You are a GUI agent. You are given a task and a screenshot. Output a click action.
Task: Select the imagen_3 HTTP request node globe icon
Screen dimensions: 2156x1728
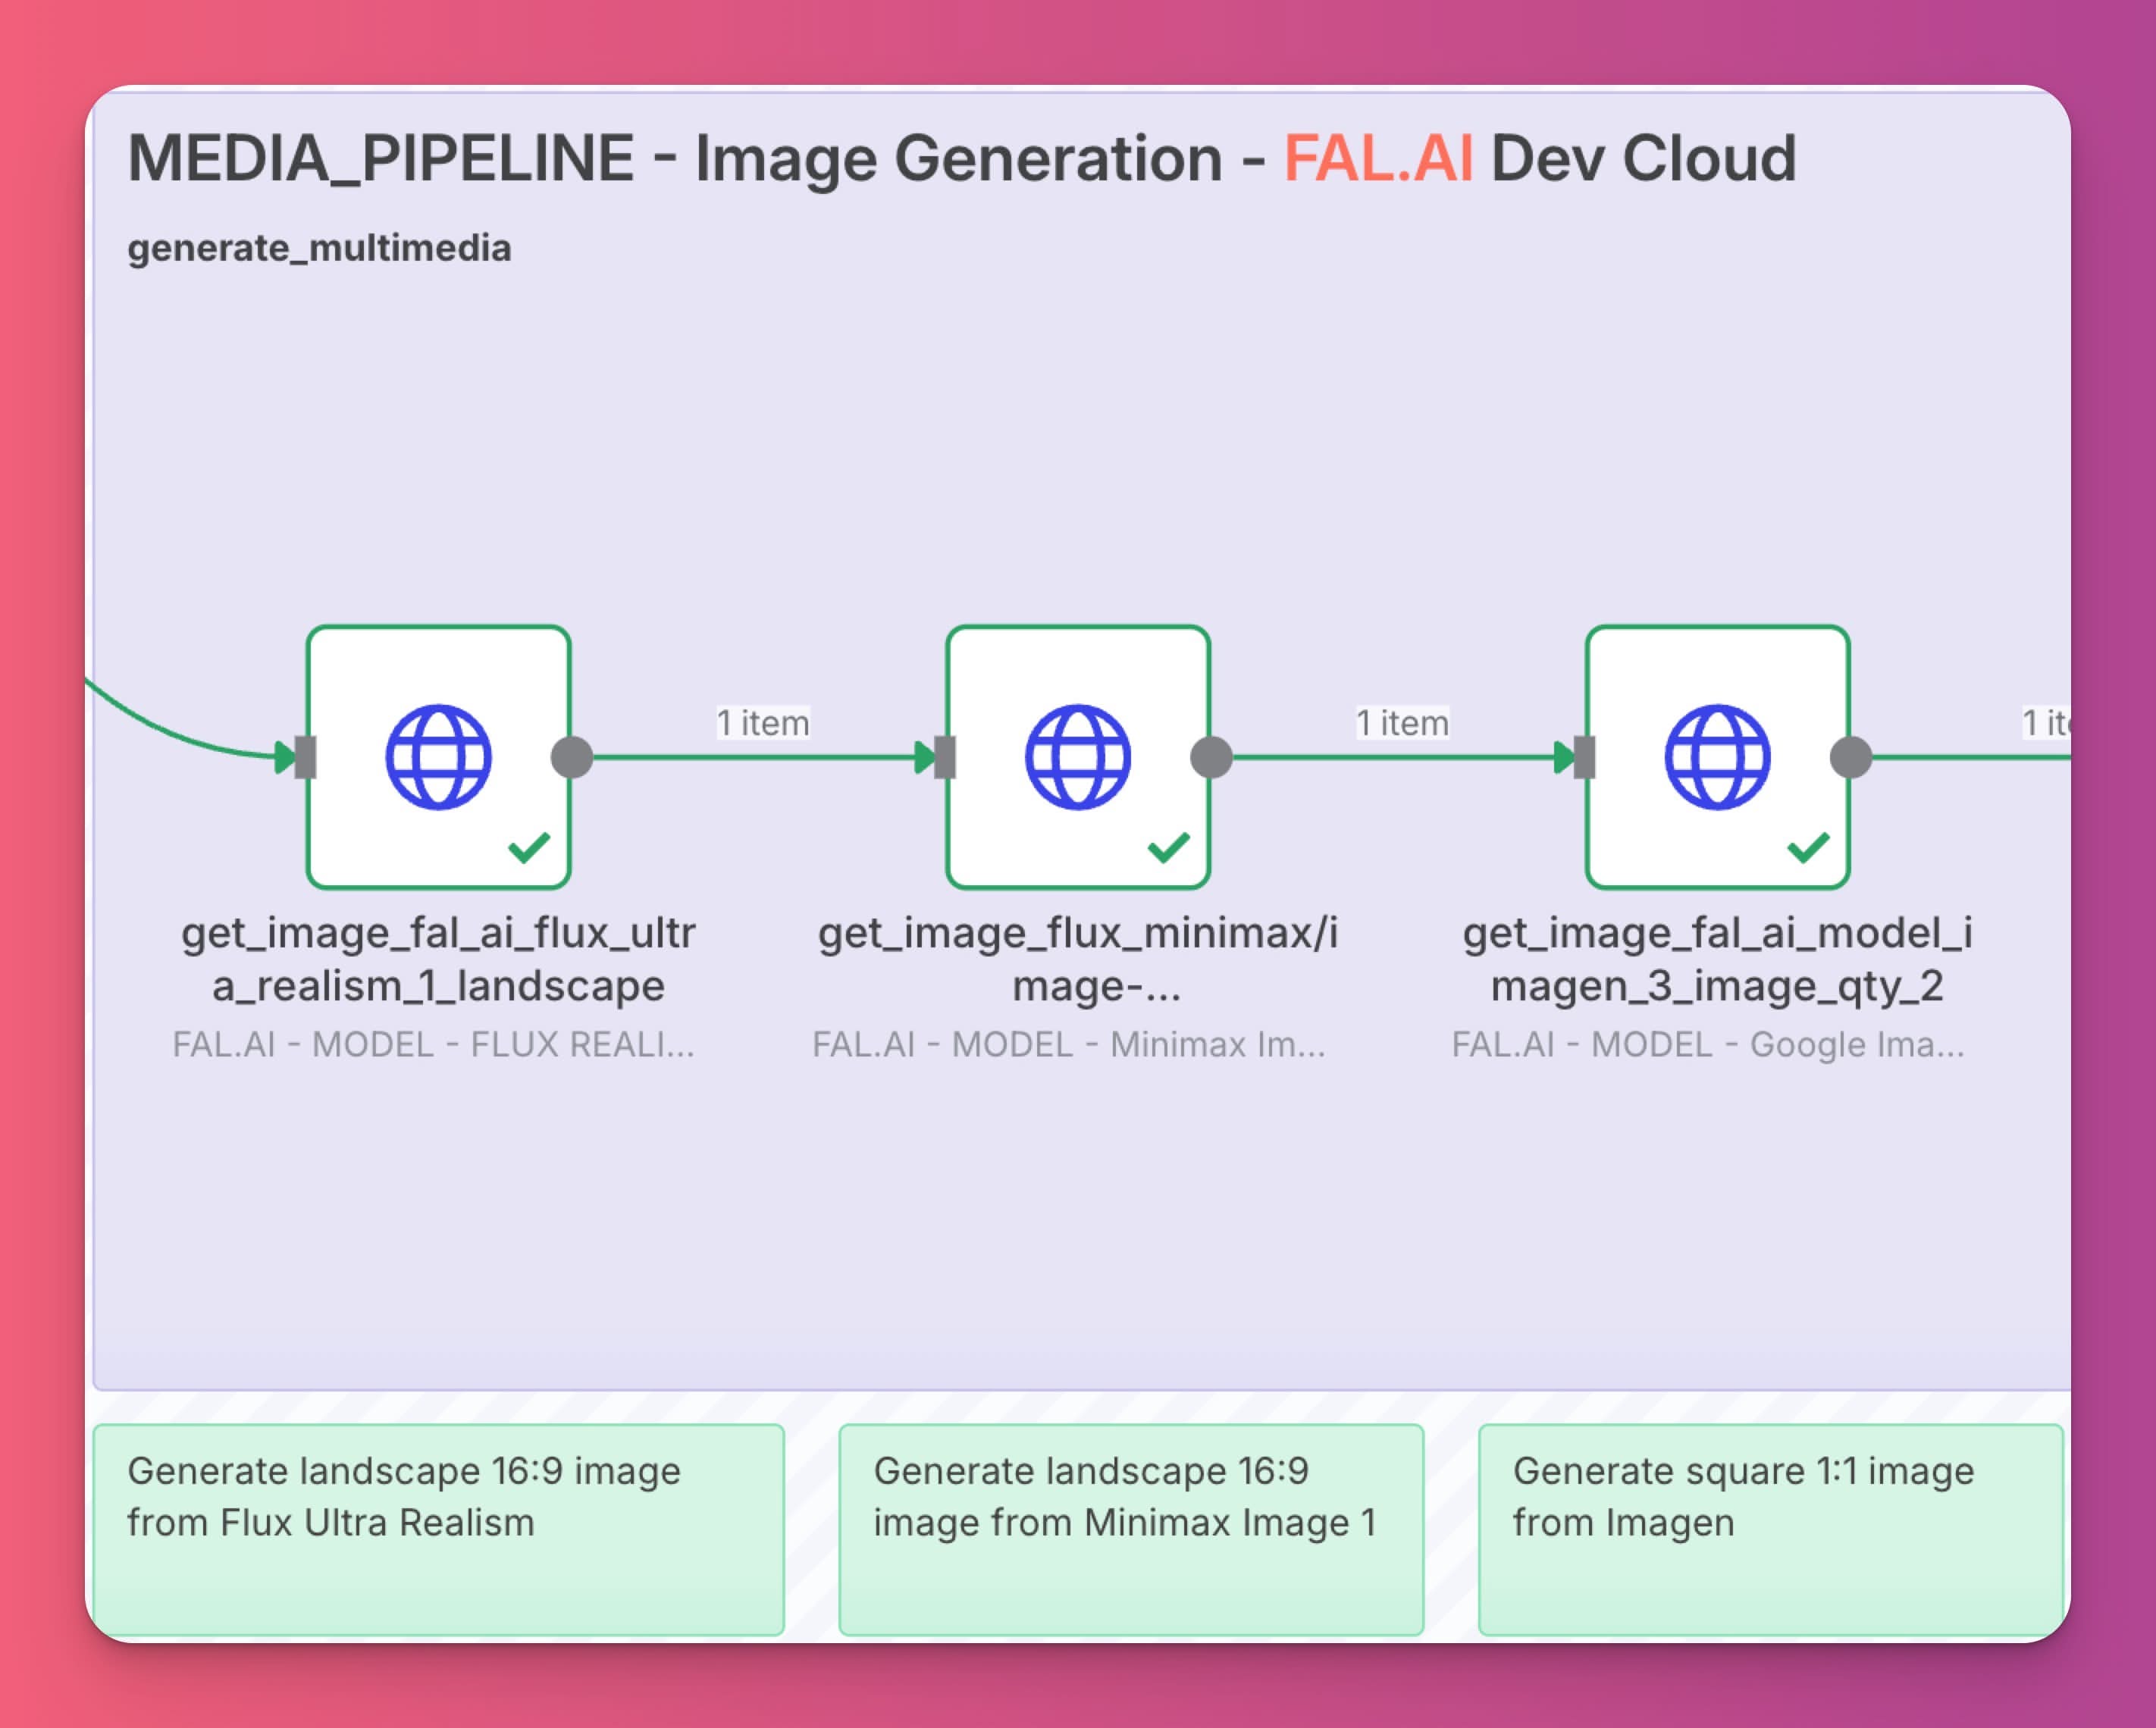pyautogui.click(x=1717, y=757)
